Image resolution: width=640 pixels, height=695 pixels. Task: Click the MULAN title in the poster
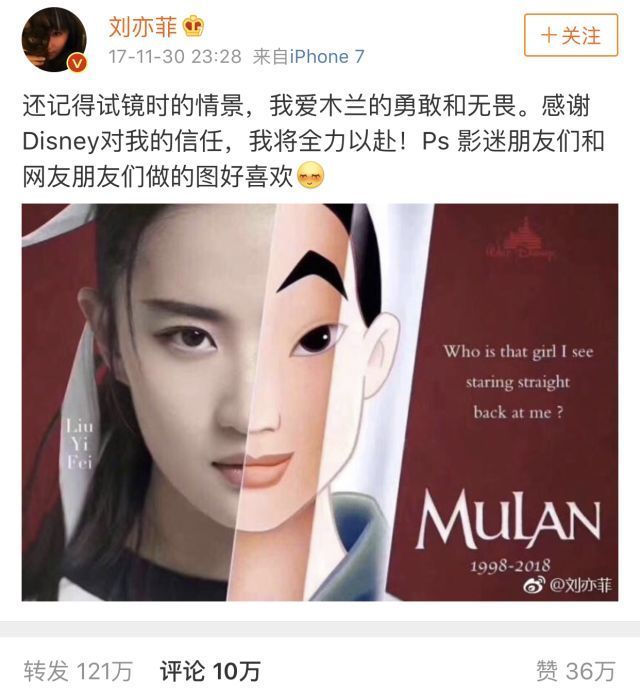508,519
